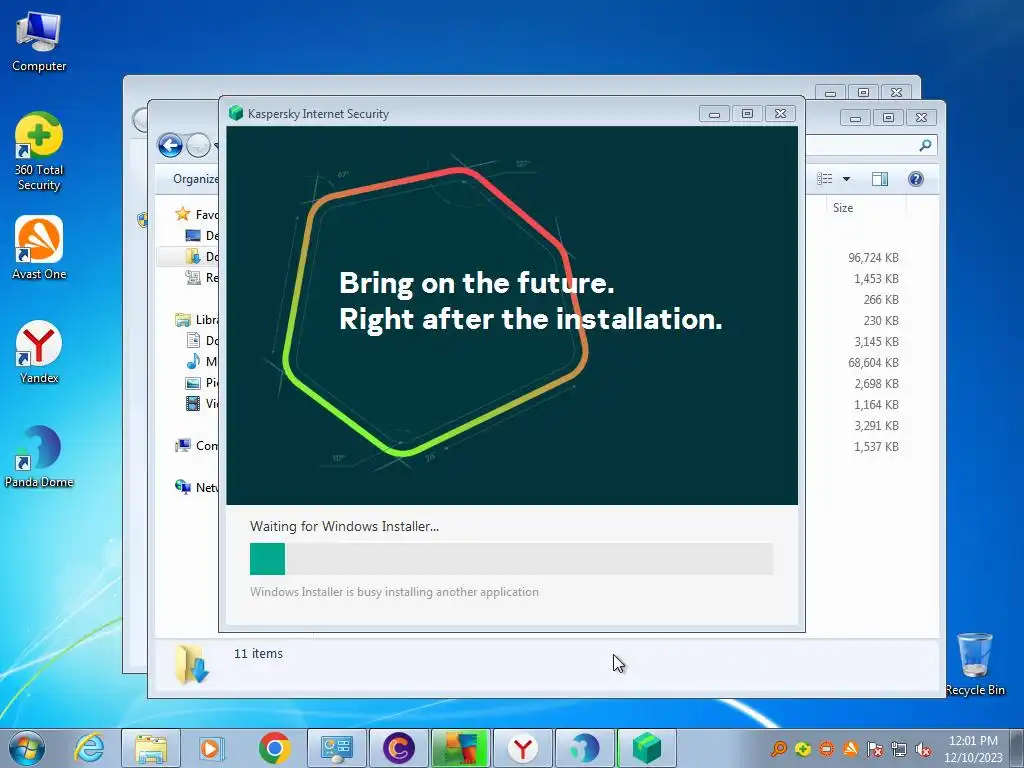Close the Kaspersky Internet Security window

pos(780,114)
